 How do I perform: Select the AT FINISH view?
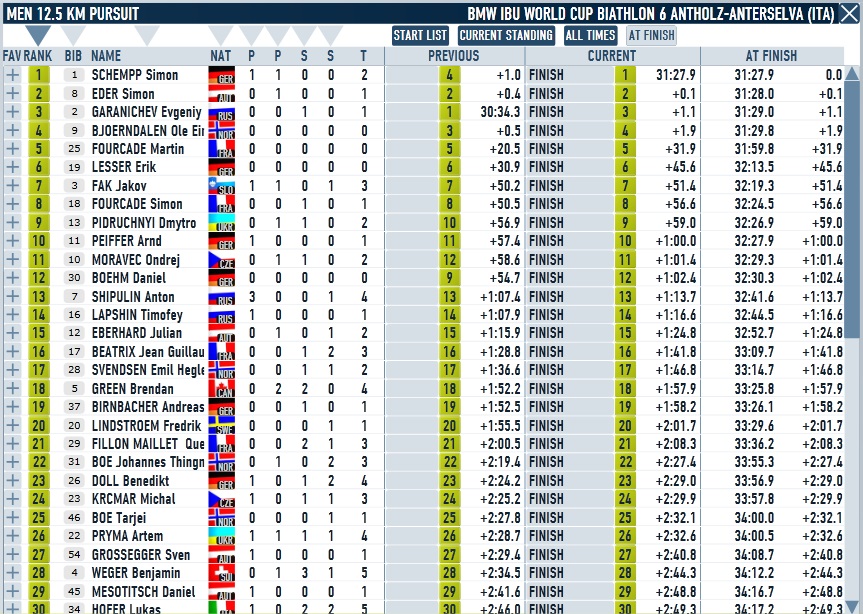point(652,36)
